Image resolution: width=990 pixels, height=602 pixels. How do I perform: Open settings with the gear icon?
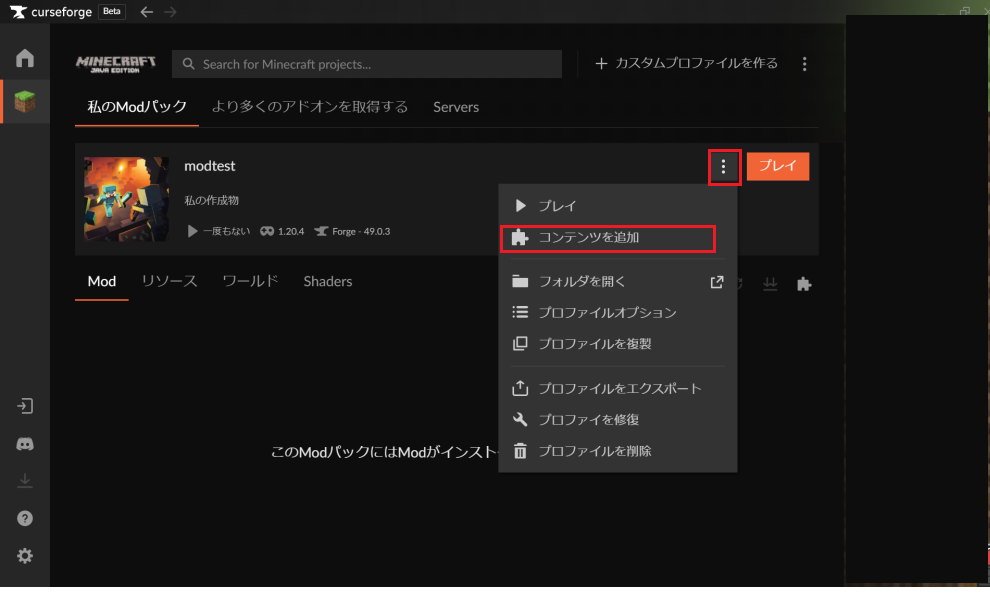coord(25,556)
